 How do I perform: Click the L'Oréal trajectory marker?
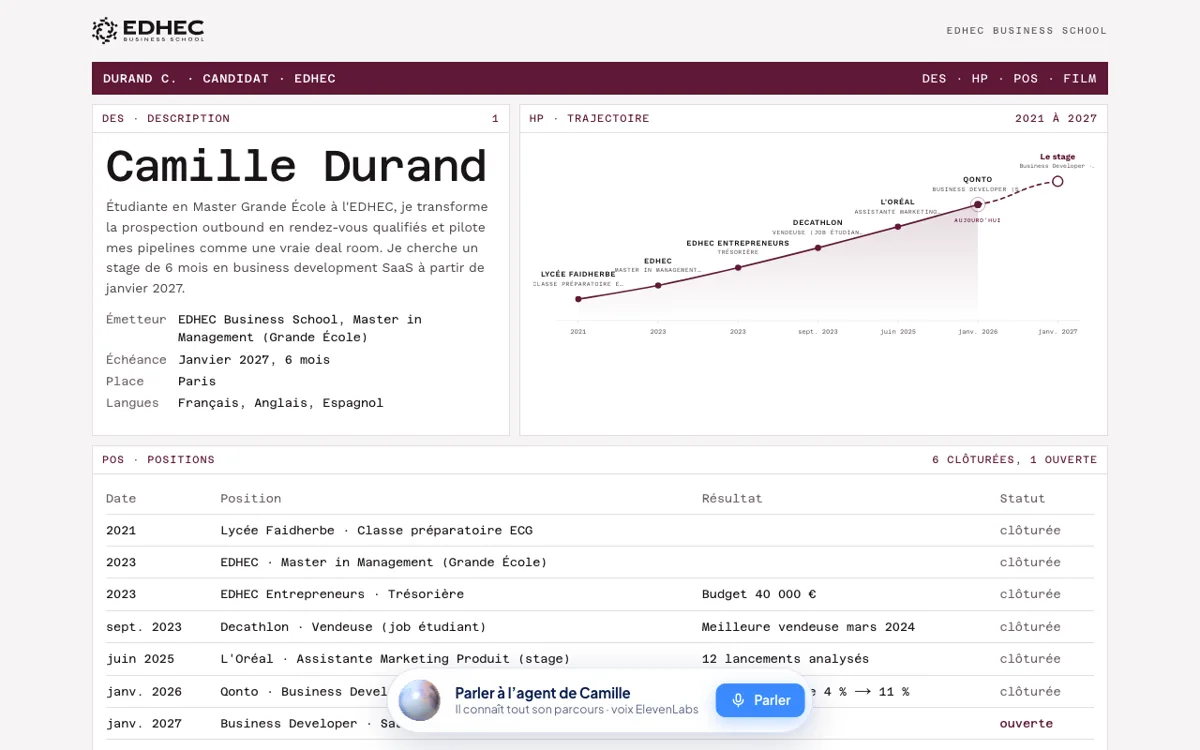(898, 226)
